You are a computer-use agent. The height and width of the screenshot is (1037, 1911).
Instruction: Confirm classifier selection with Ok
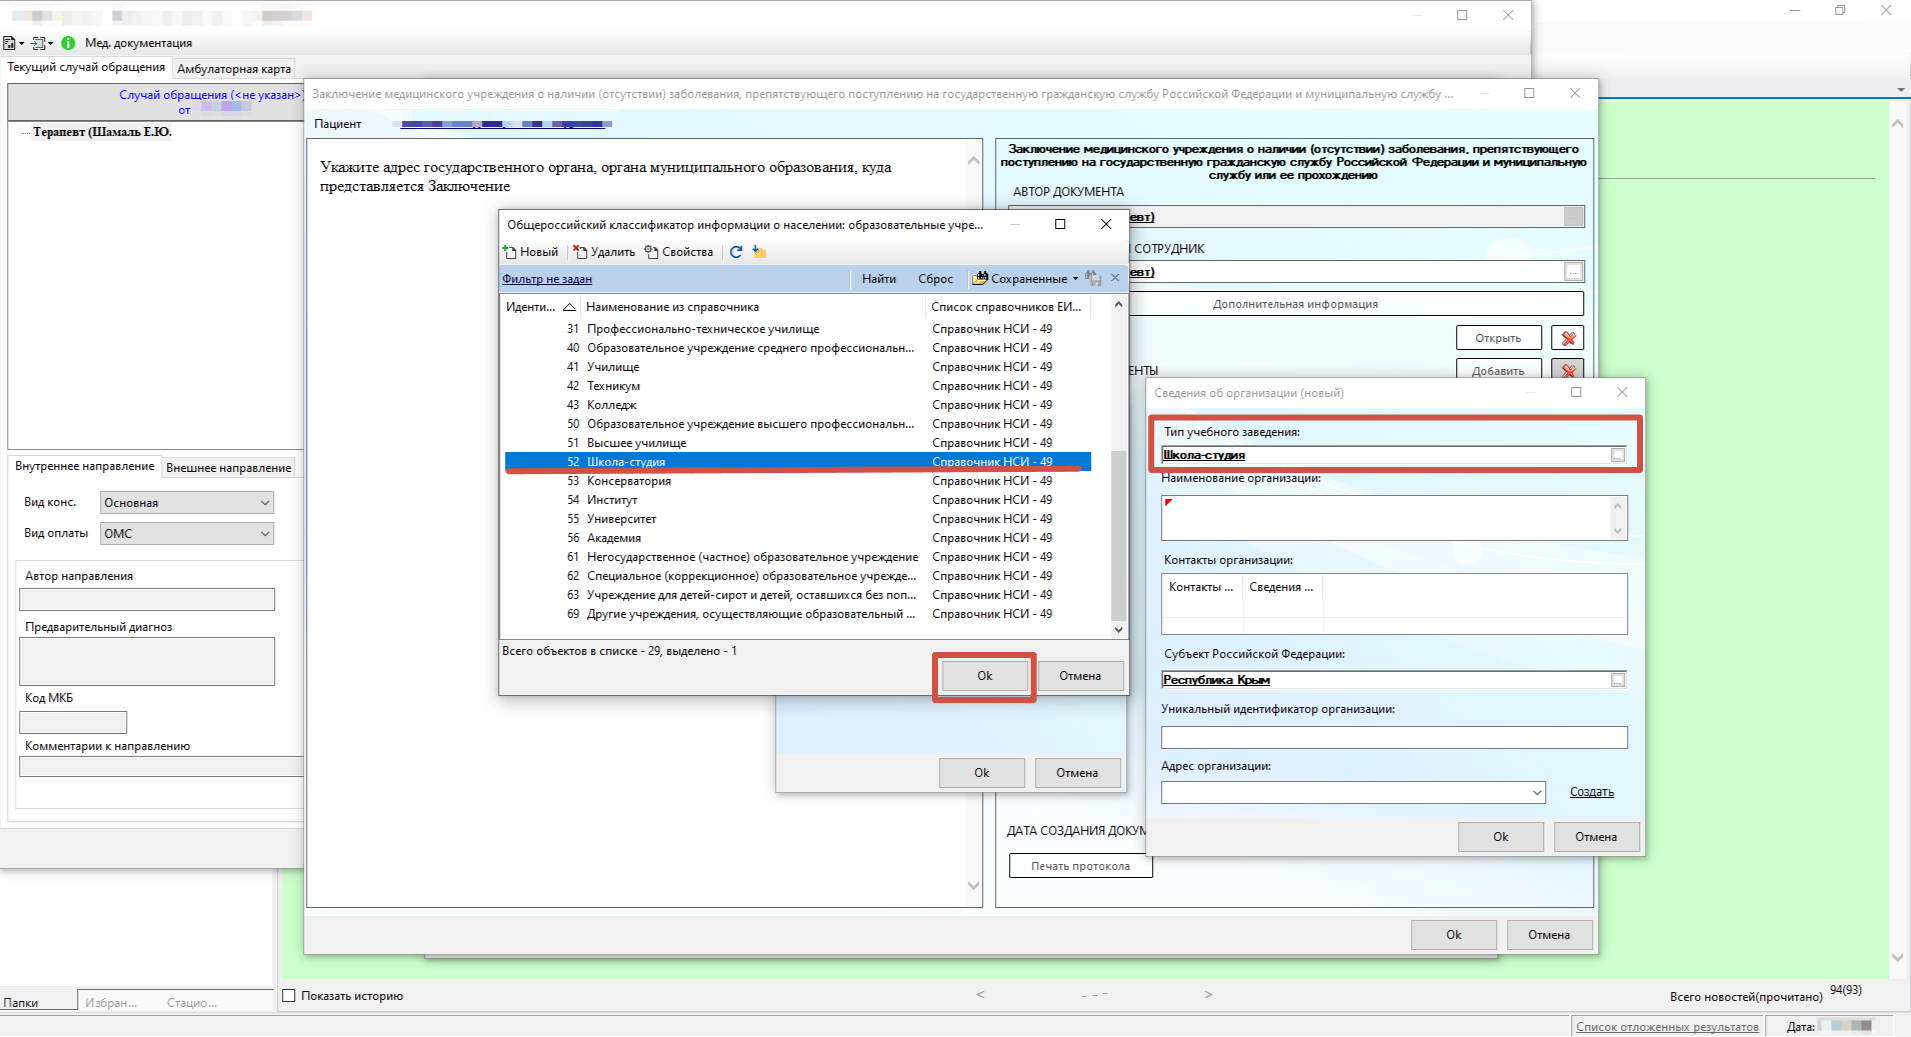point(984,676)
